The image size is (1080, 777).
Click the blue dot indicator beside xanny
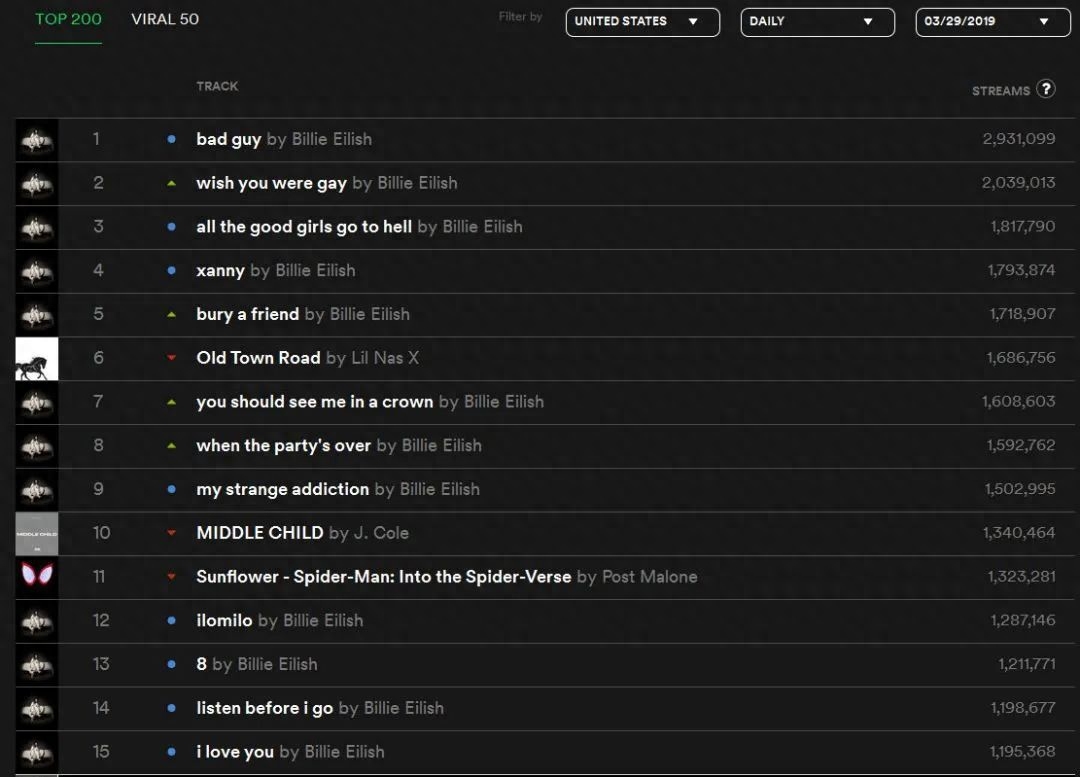[172, 271]
